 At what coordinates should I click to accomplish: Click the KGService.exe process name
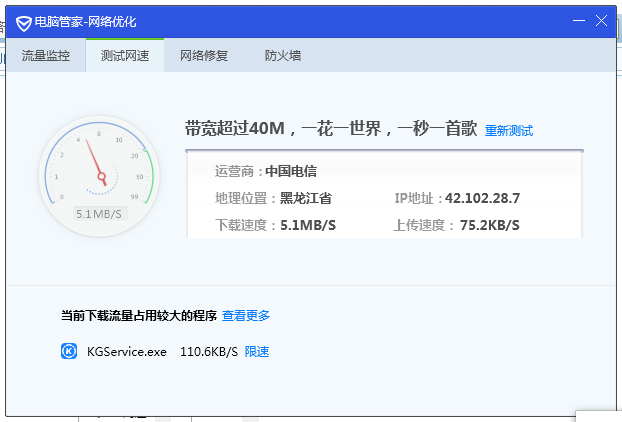pos(127,351)
